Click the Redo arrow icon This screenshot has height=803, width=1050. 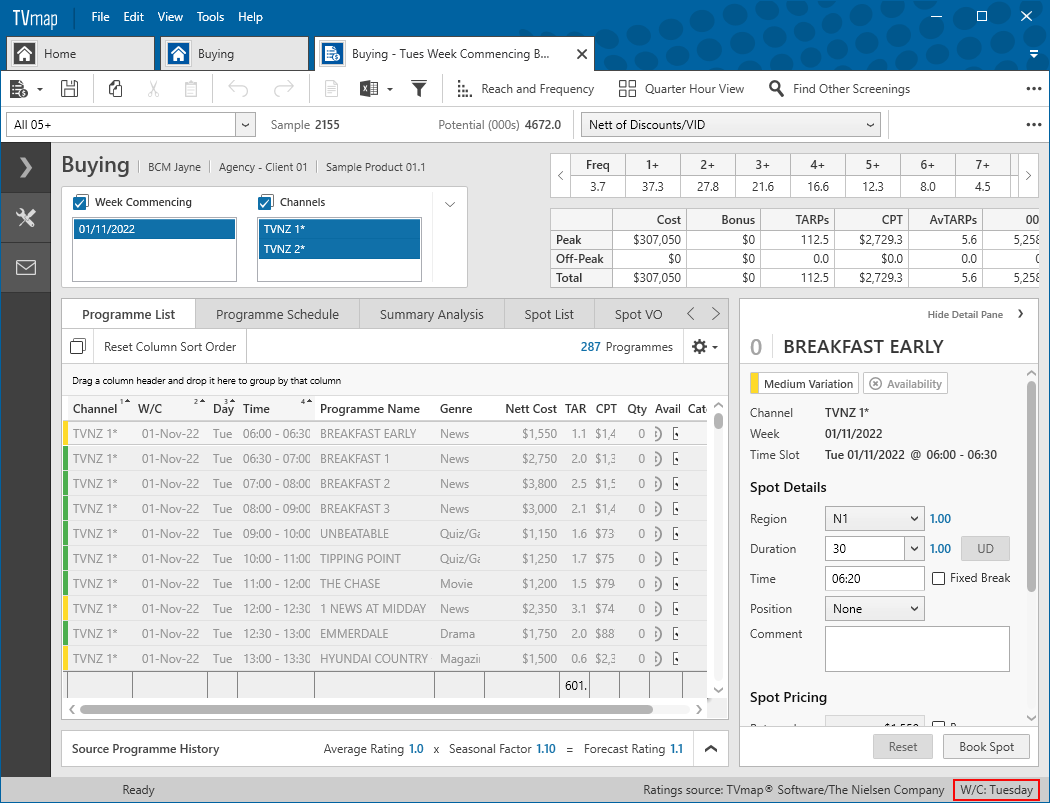click(x=284, y=88)
